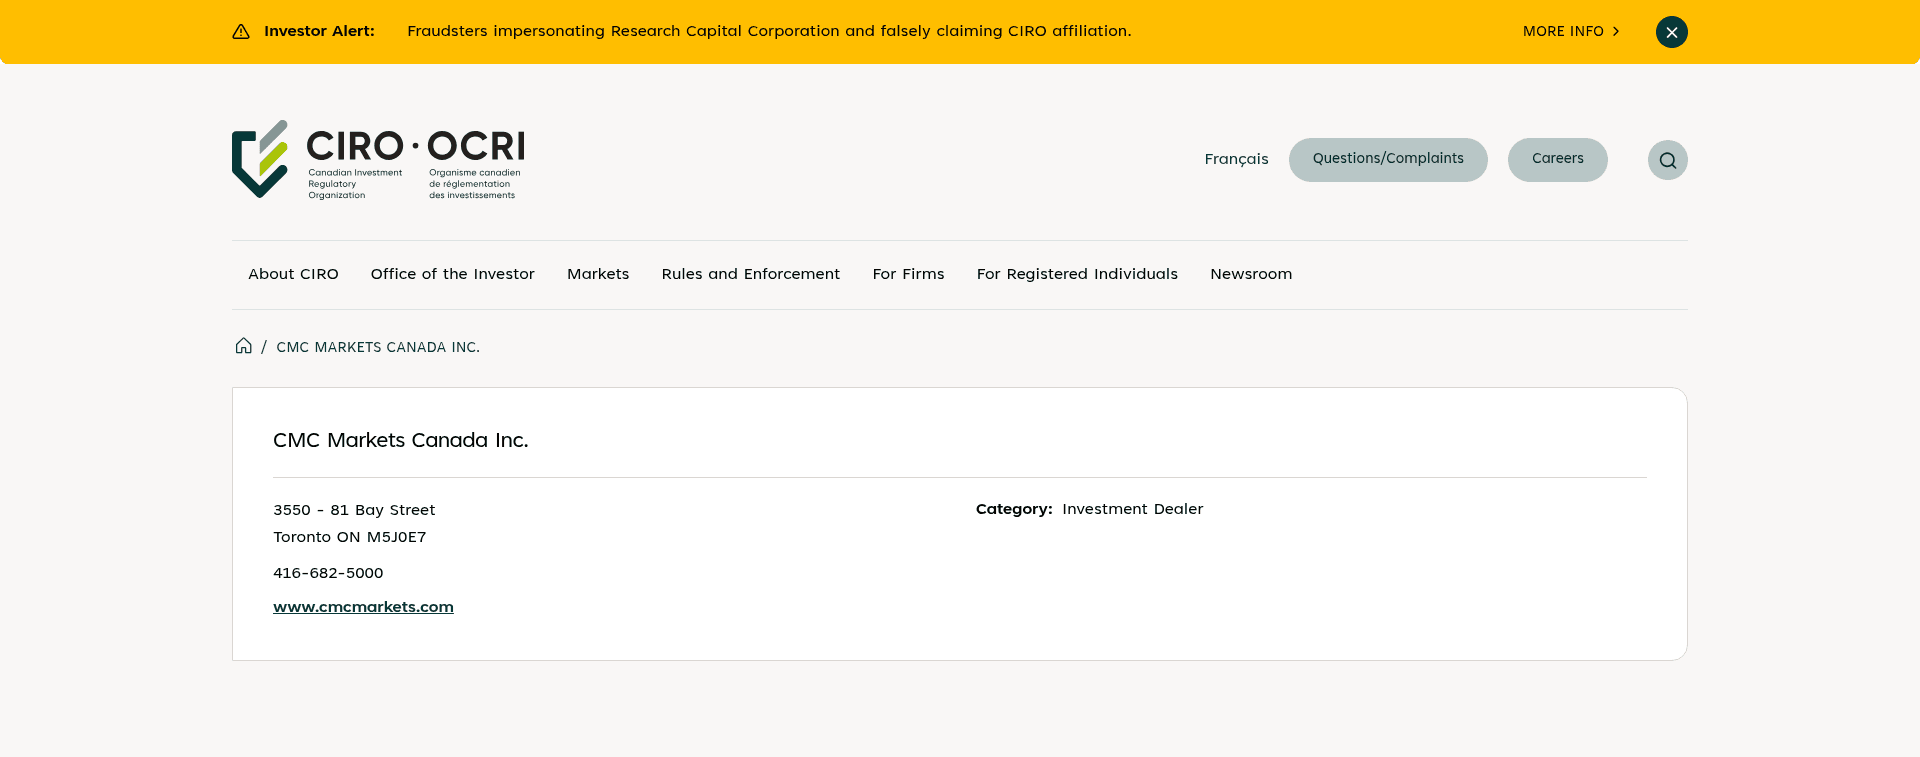Viewport: 1920px width, 757px height.
Task: Open Office of the Investor menu
Action: 452,274
